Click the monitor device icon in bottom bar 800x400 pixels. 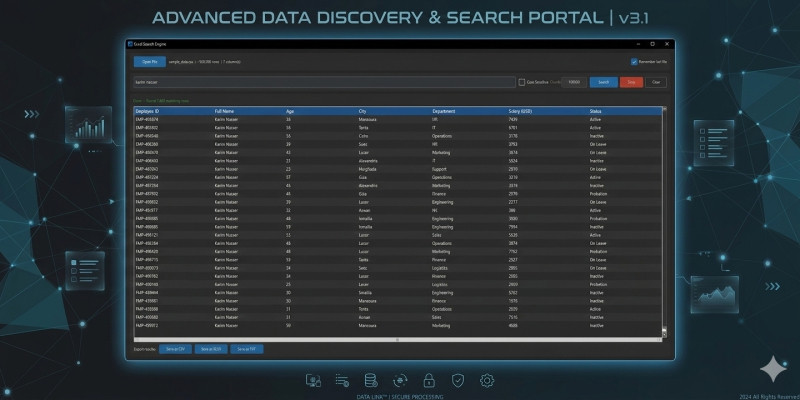pyautogui.click(x=313, y=380)
